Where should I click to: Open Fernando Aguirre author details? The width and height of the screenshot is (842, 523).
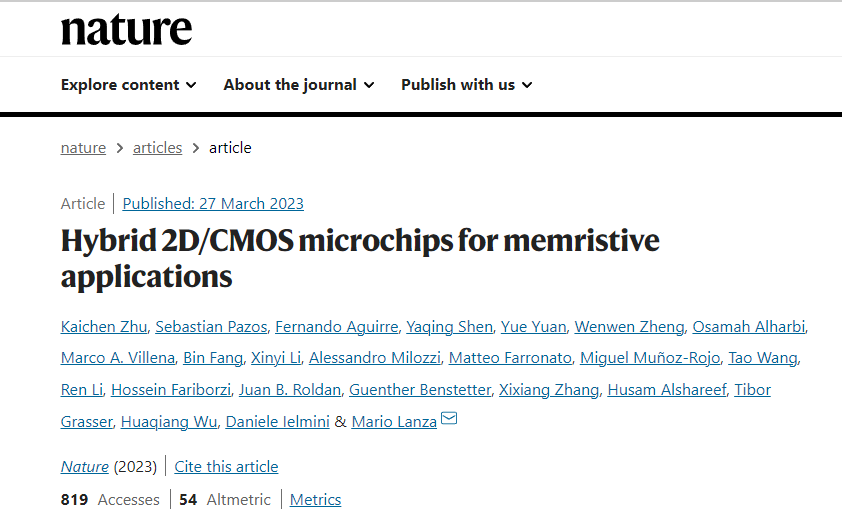click(337, 326)
